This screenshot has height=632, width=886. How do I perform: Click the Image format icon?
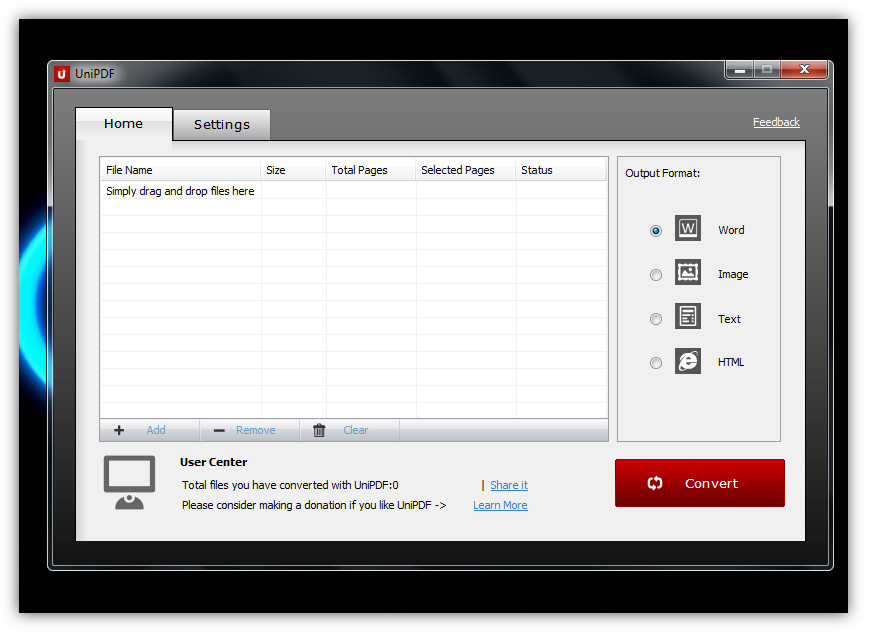687,273
